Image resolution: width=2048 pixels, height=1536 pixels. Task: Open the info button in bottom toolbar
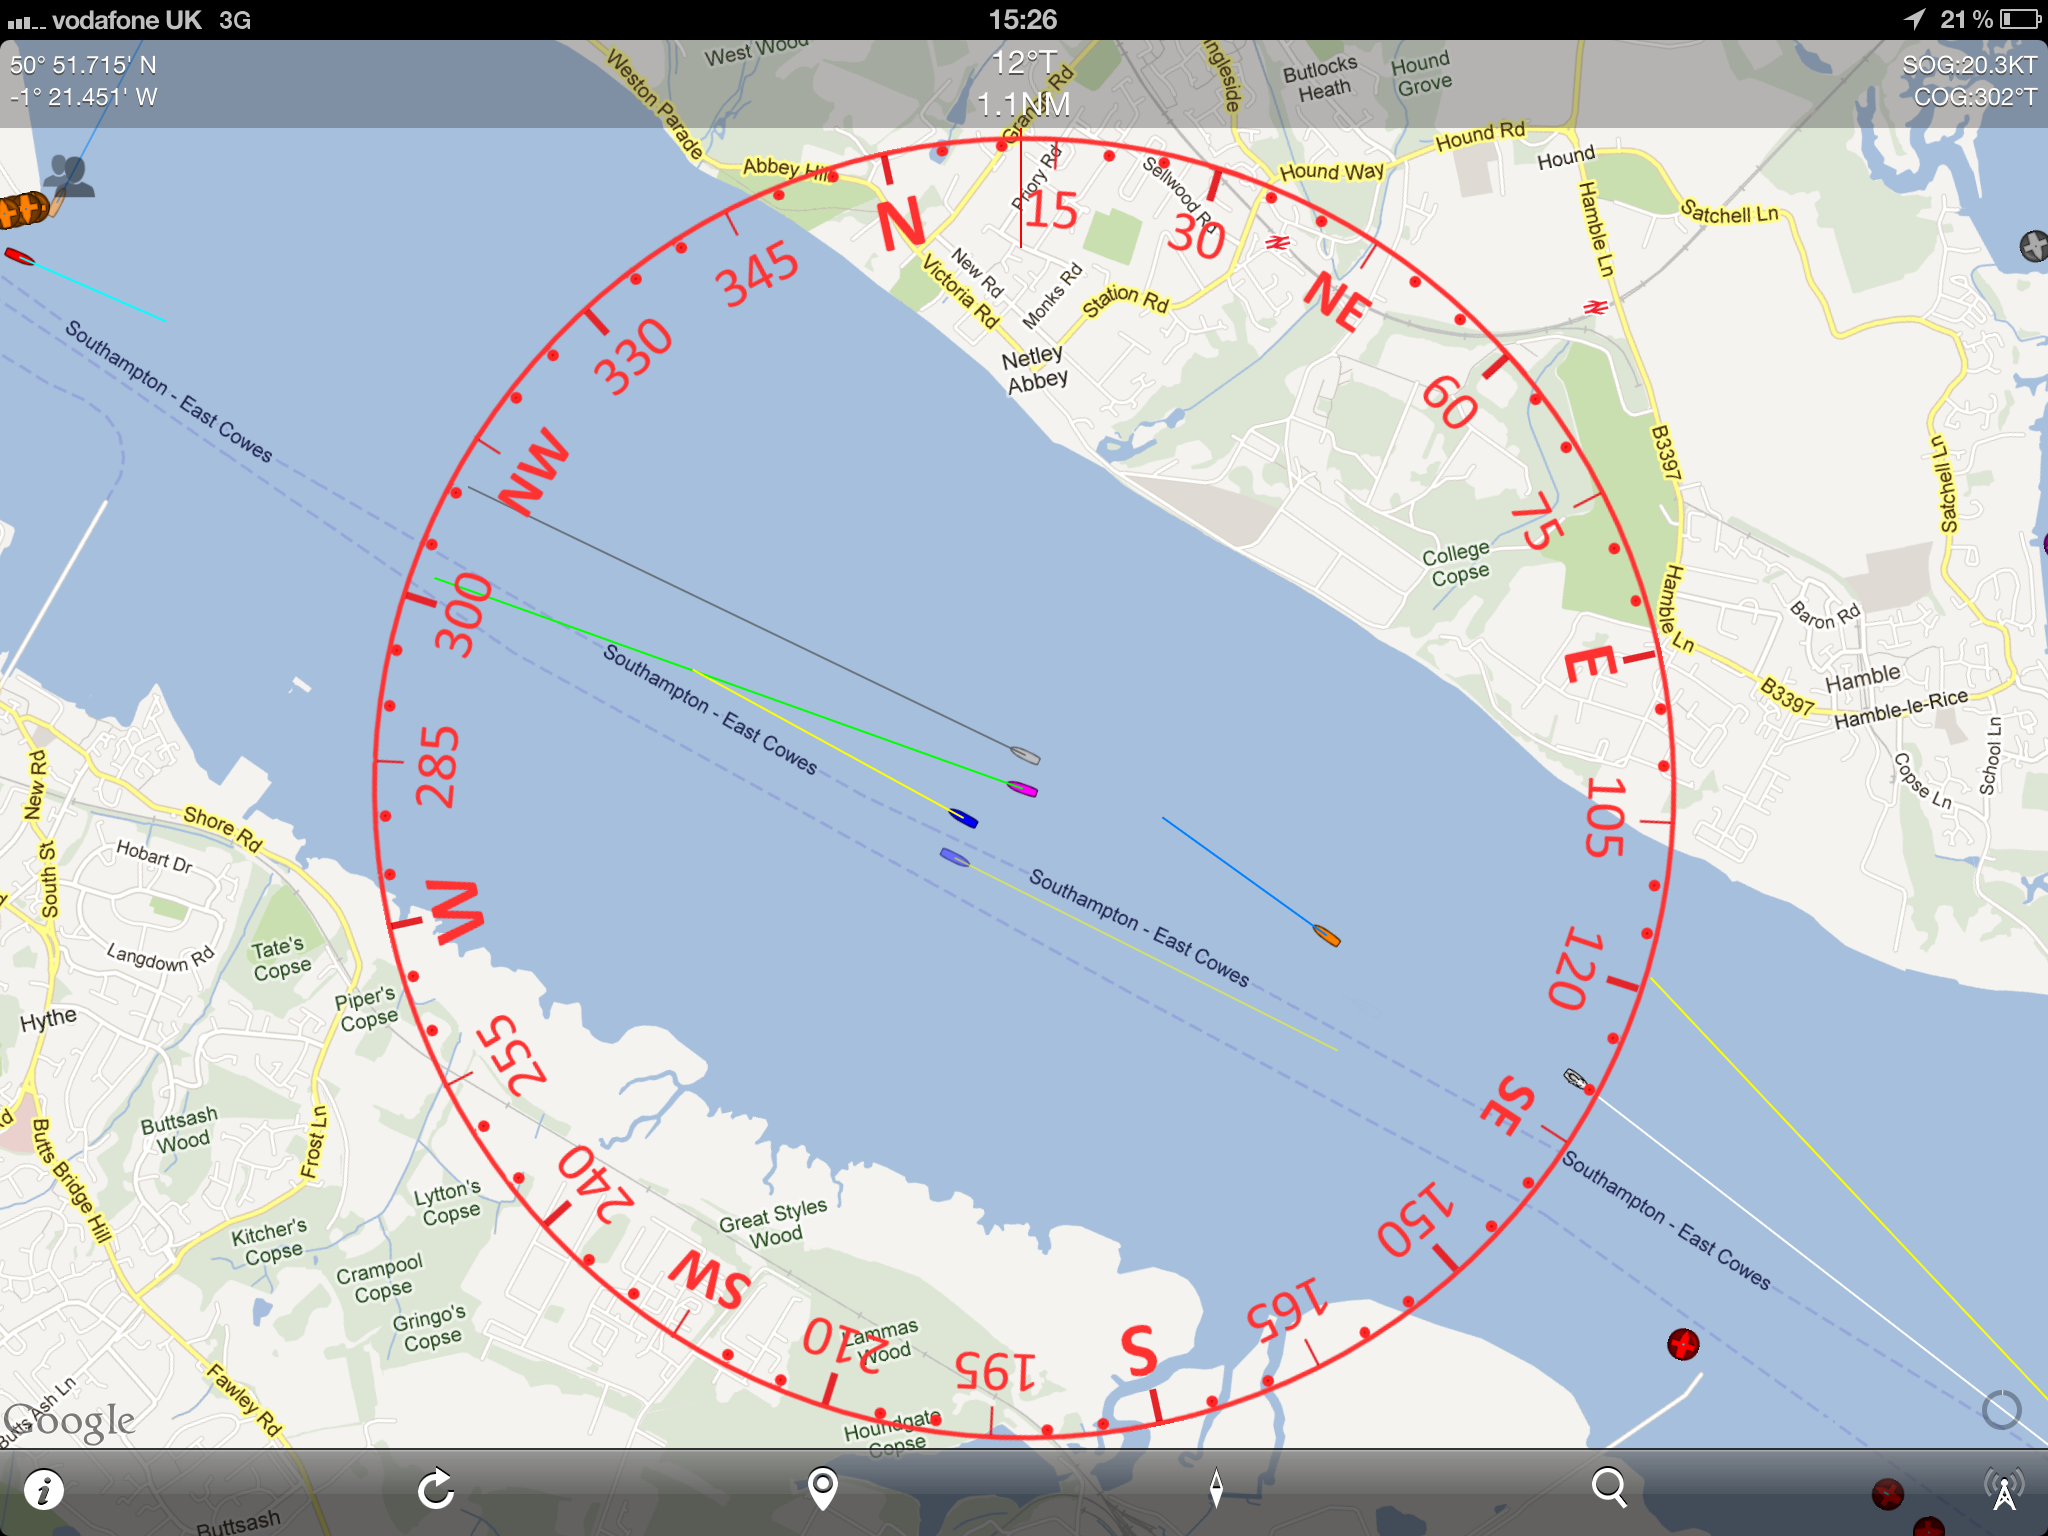tap(43, 1490)
